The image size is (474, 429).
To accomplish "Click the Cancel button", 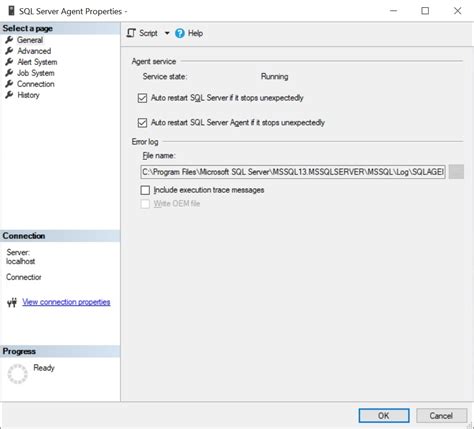I will click(x=441, y=416).
